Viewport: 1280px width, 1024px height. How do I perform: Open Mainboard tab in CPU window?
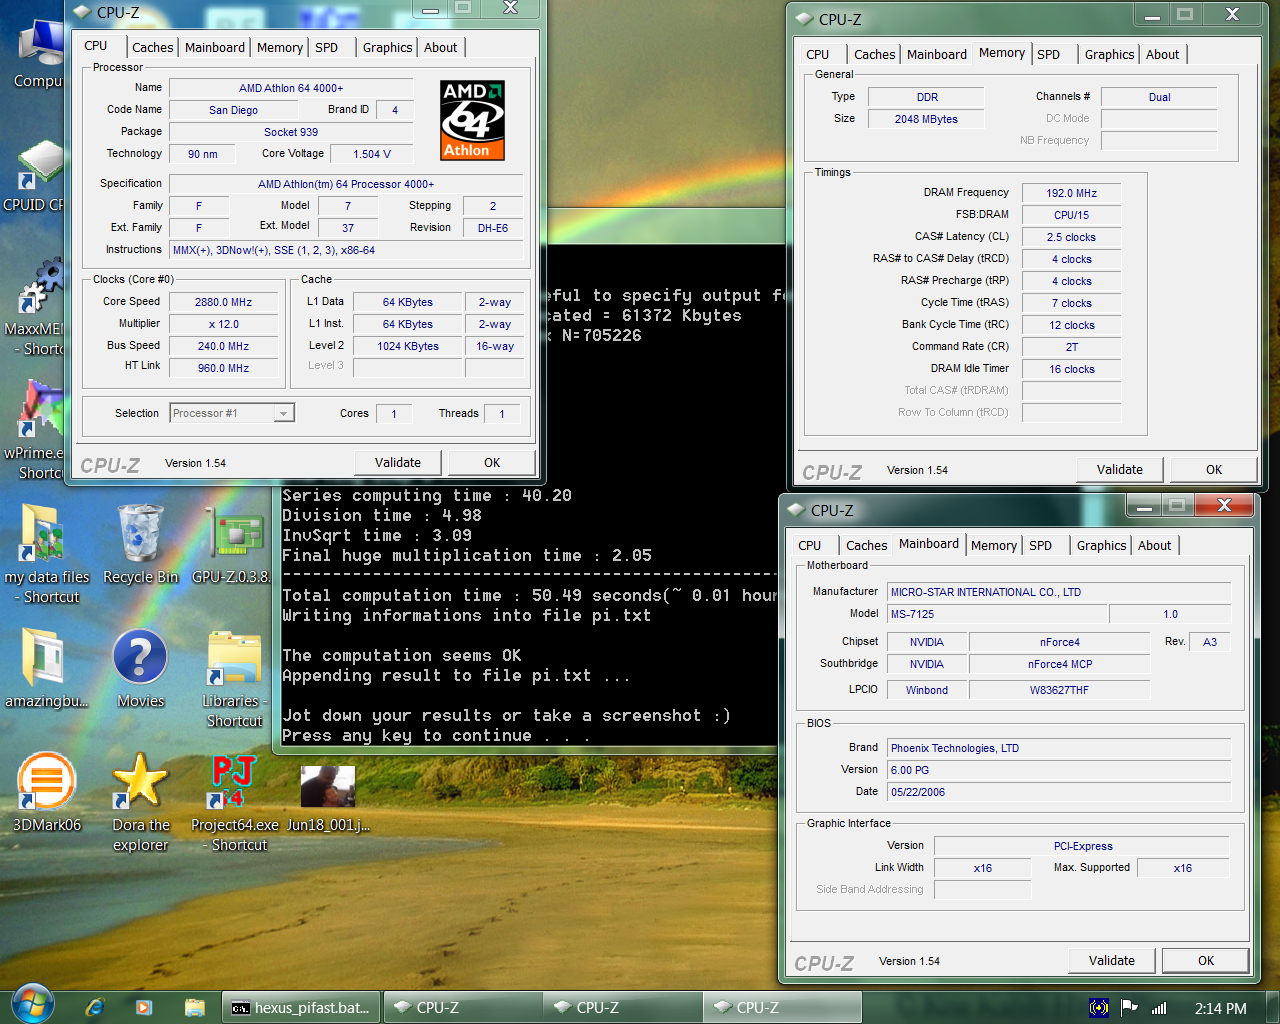point(215,47)
